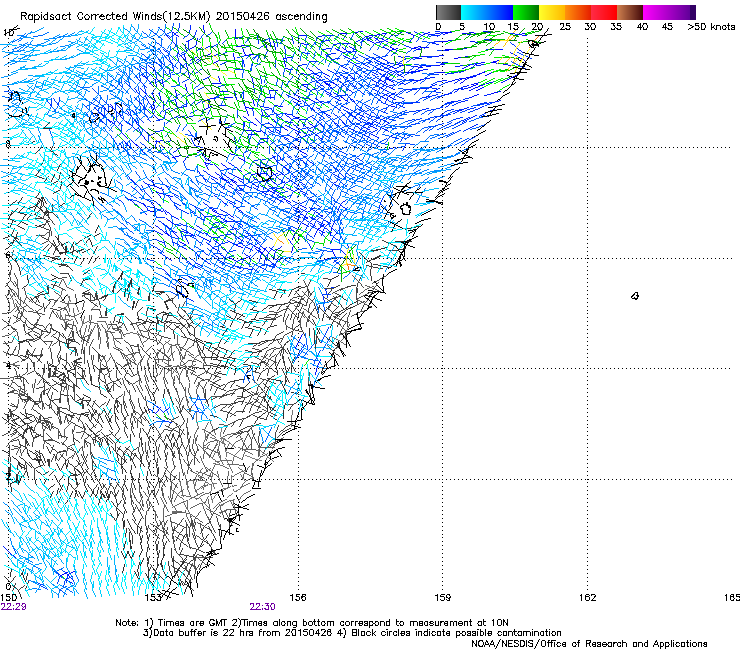Click the dark purple >50 knots legend color
740x650 pixels.
693,12
